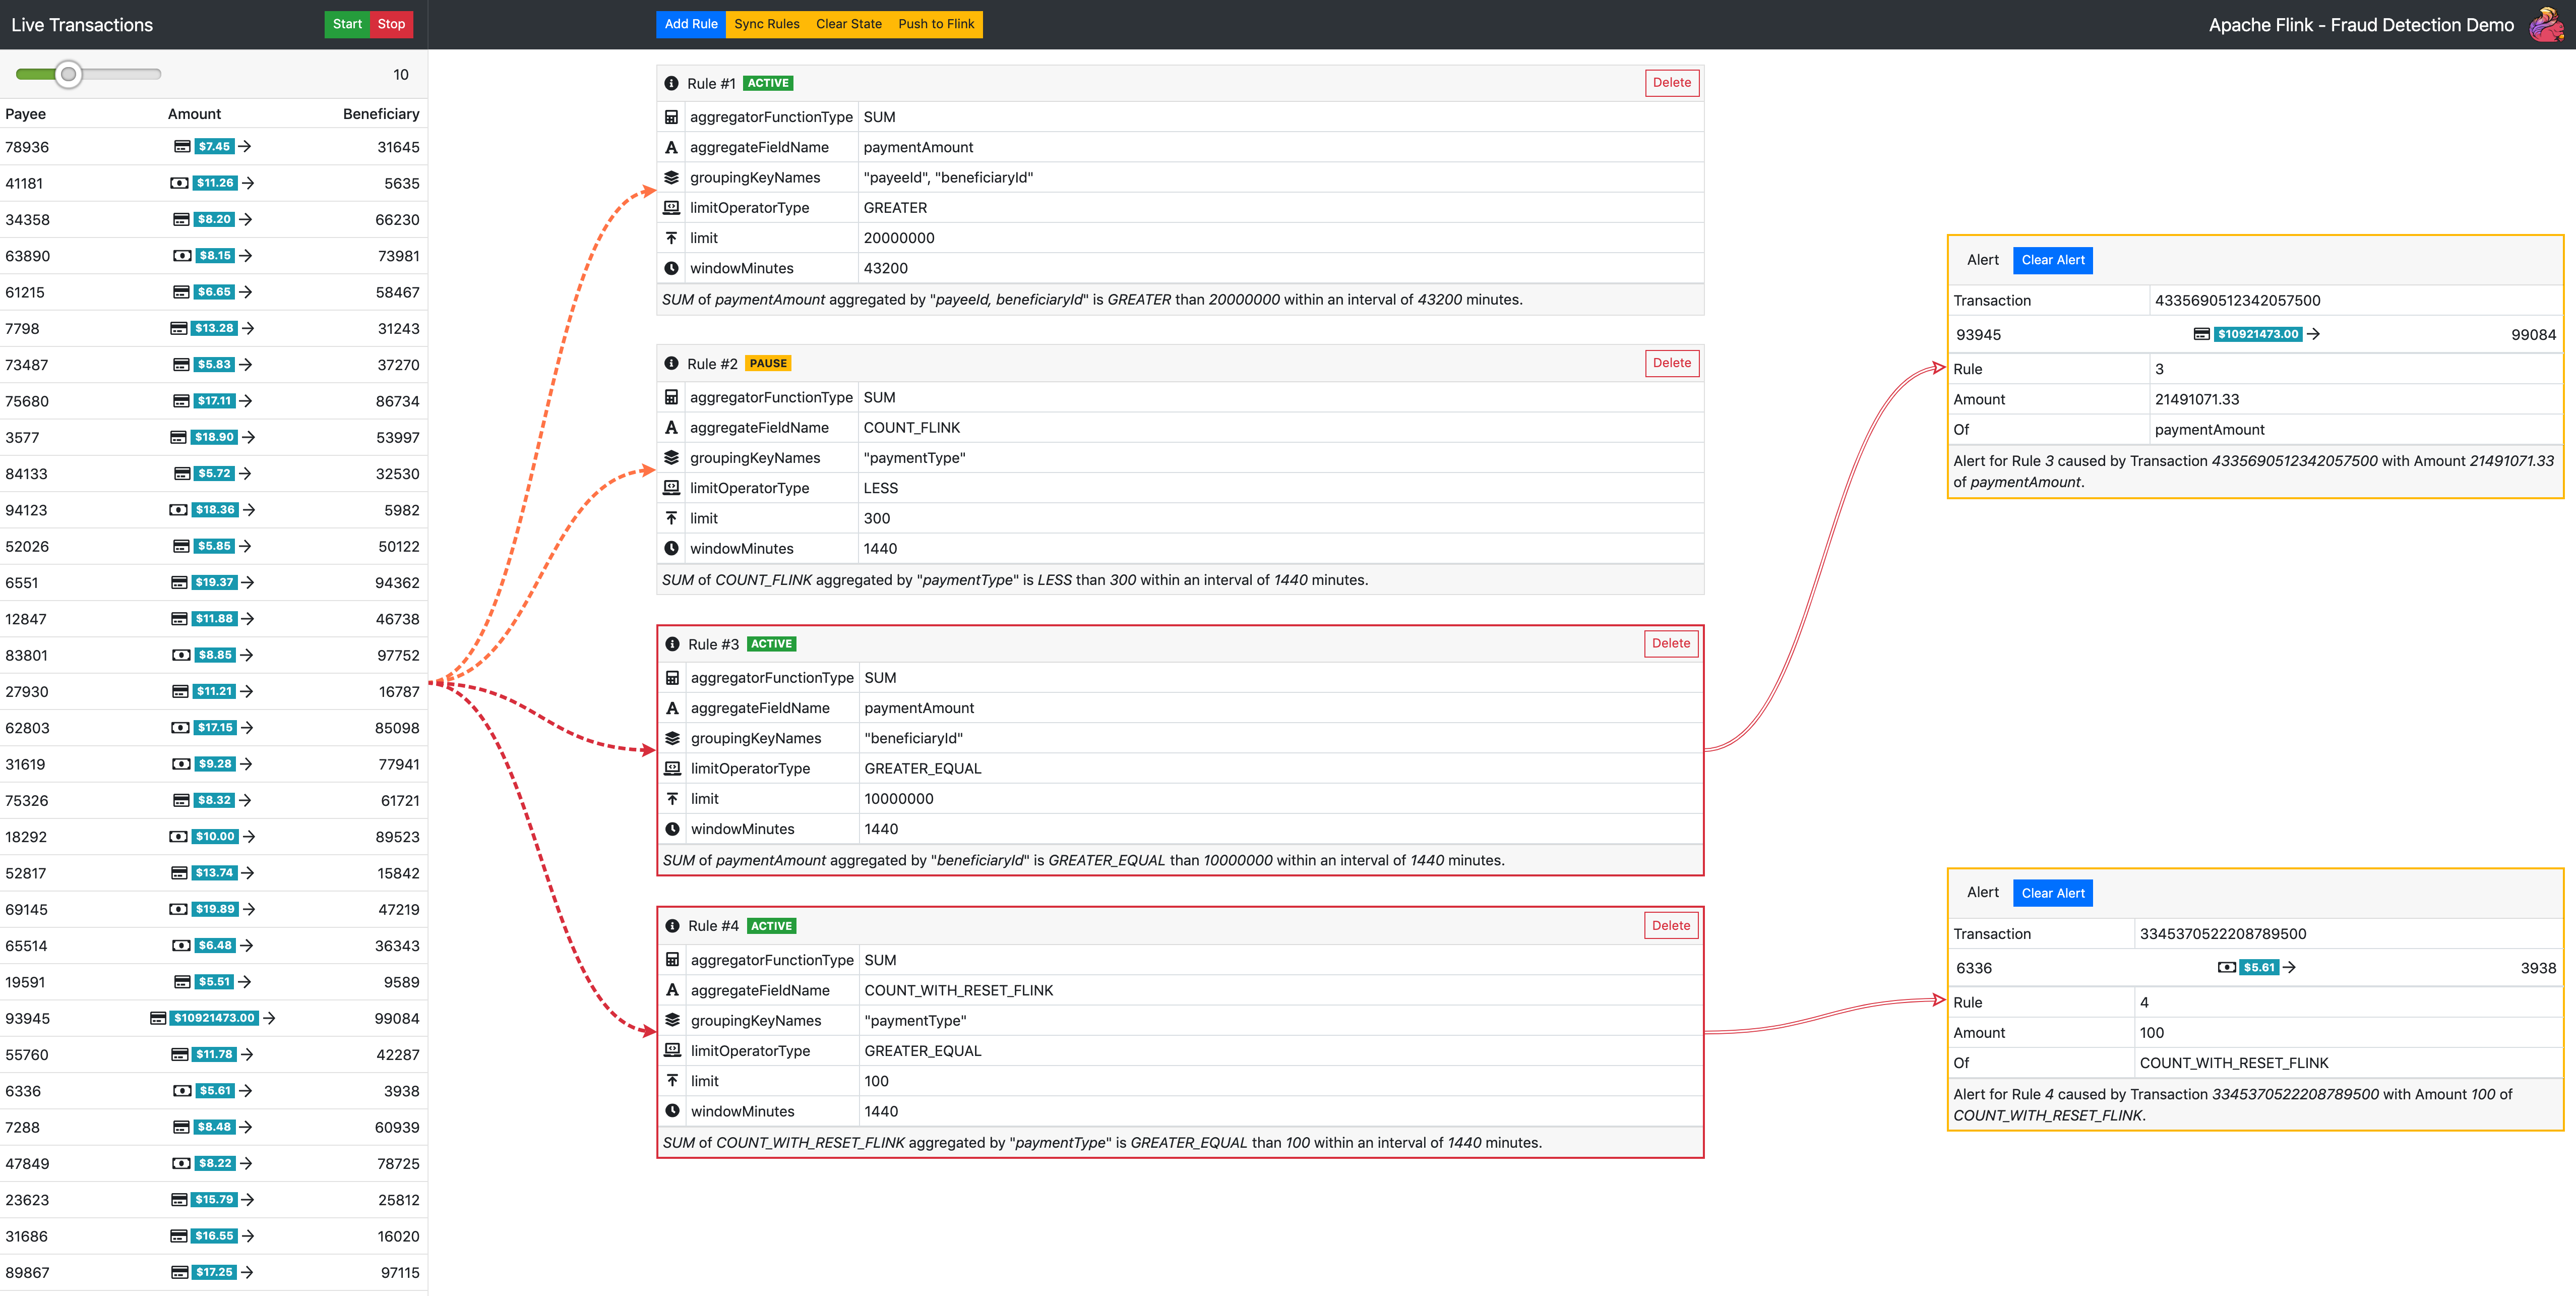Click the ACTIVE badge on Rule #4
The height and width of the screenshot is (1296, 2576).
771,926
